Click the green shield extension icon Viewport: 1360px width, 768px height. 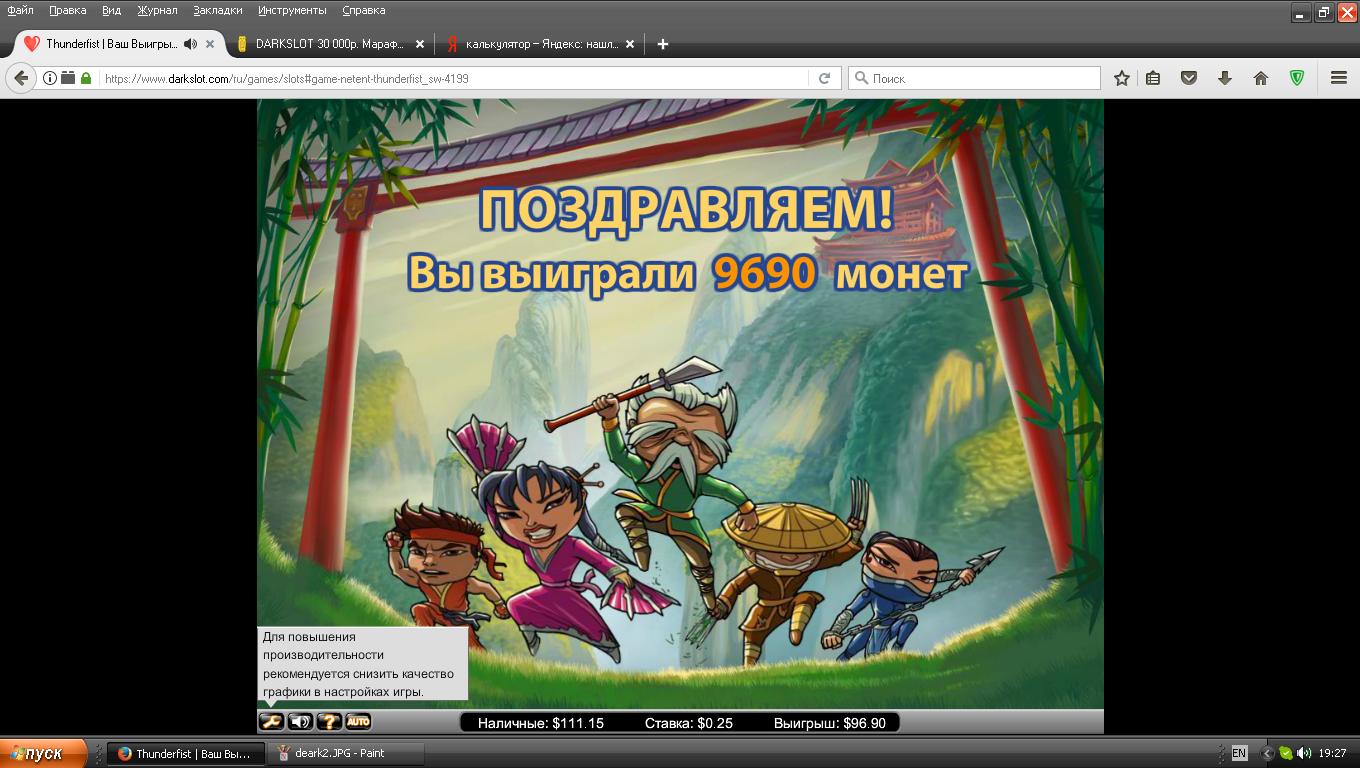pos(1297,78)
